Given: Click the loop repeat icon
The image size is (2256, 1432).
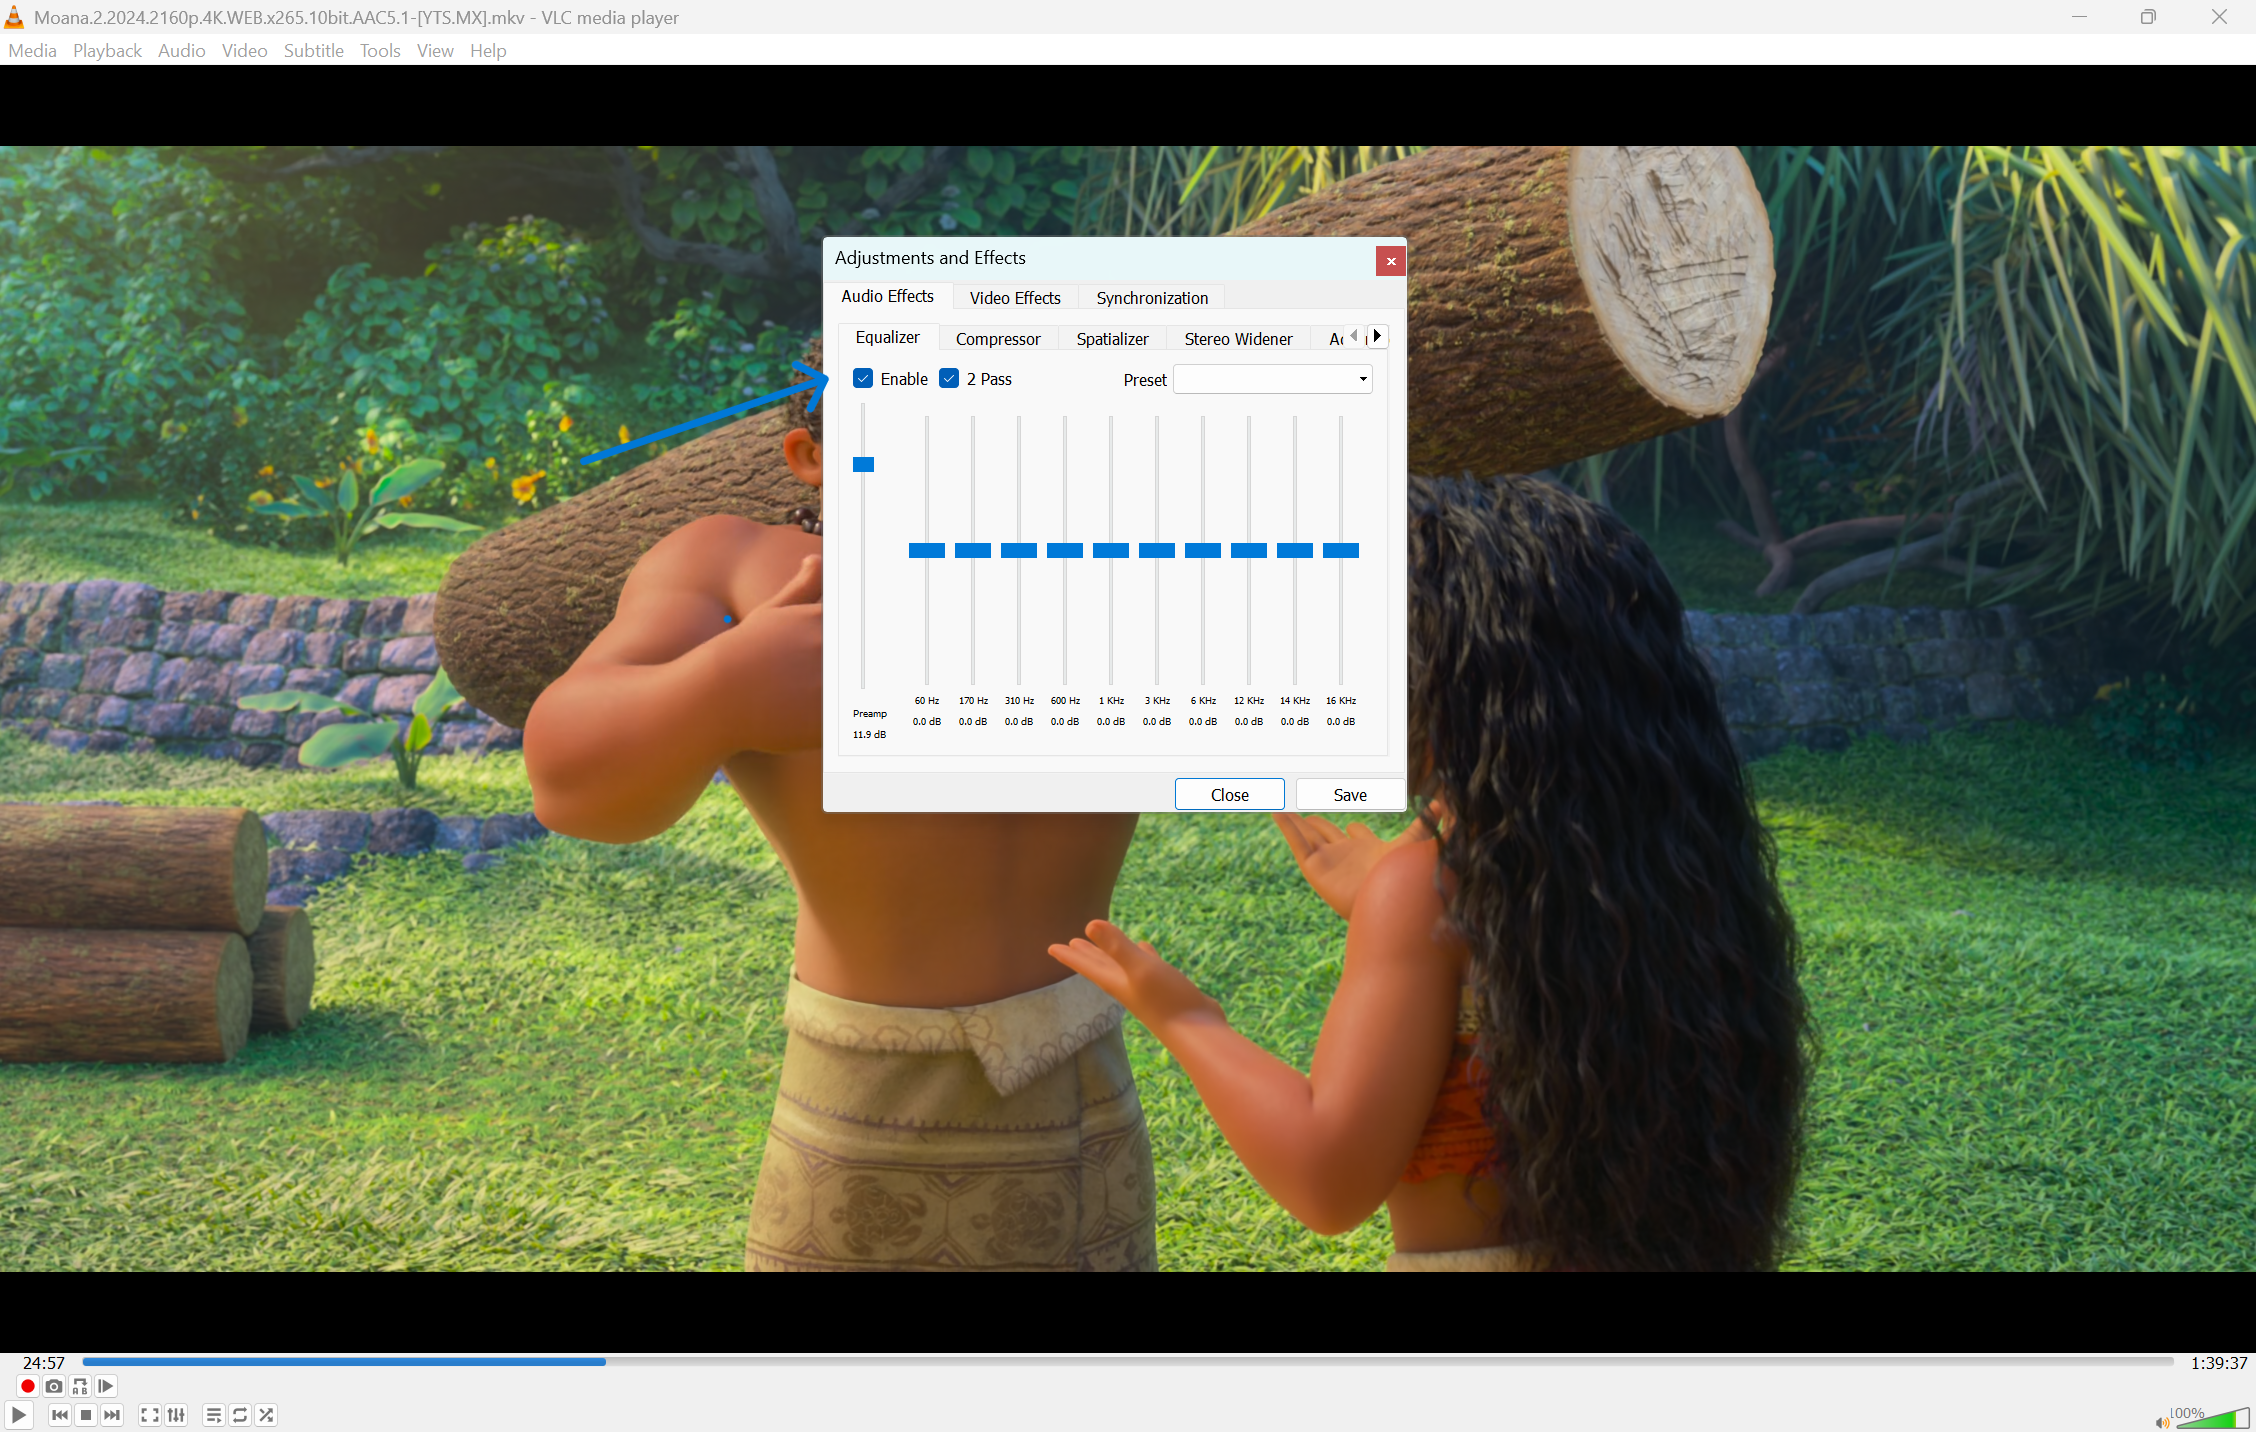Looking at the screenshot, I should coord(240,1415).
